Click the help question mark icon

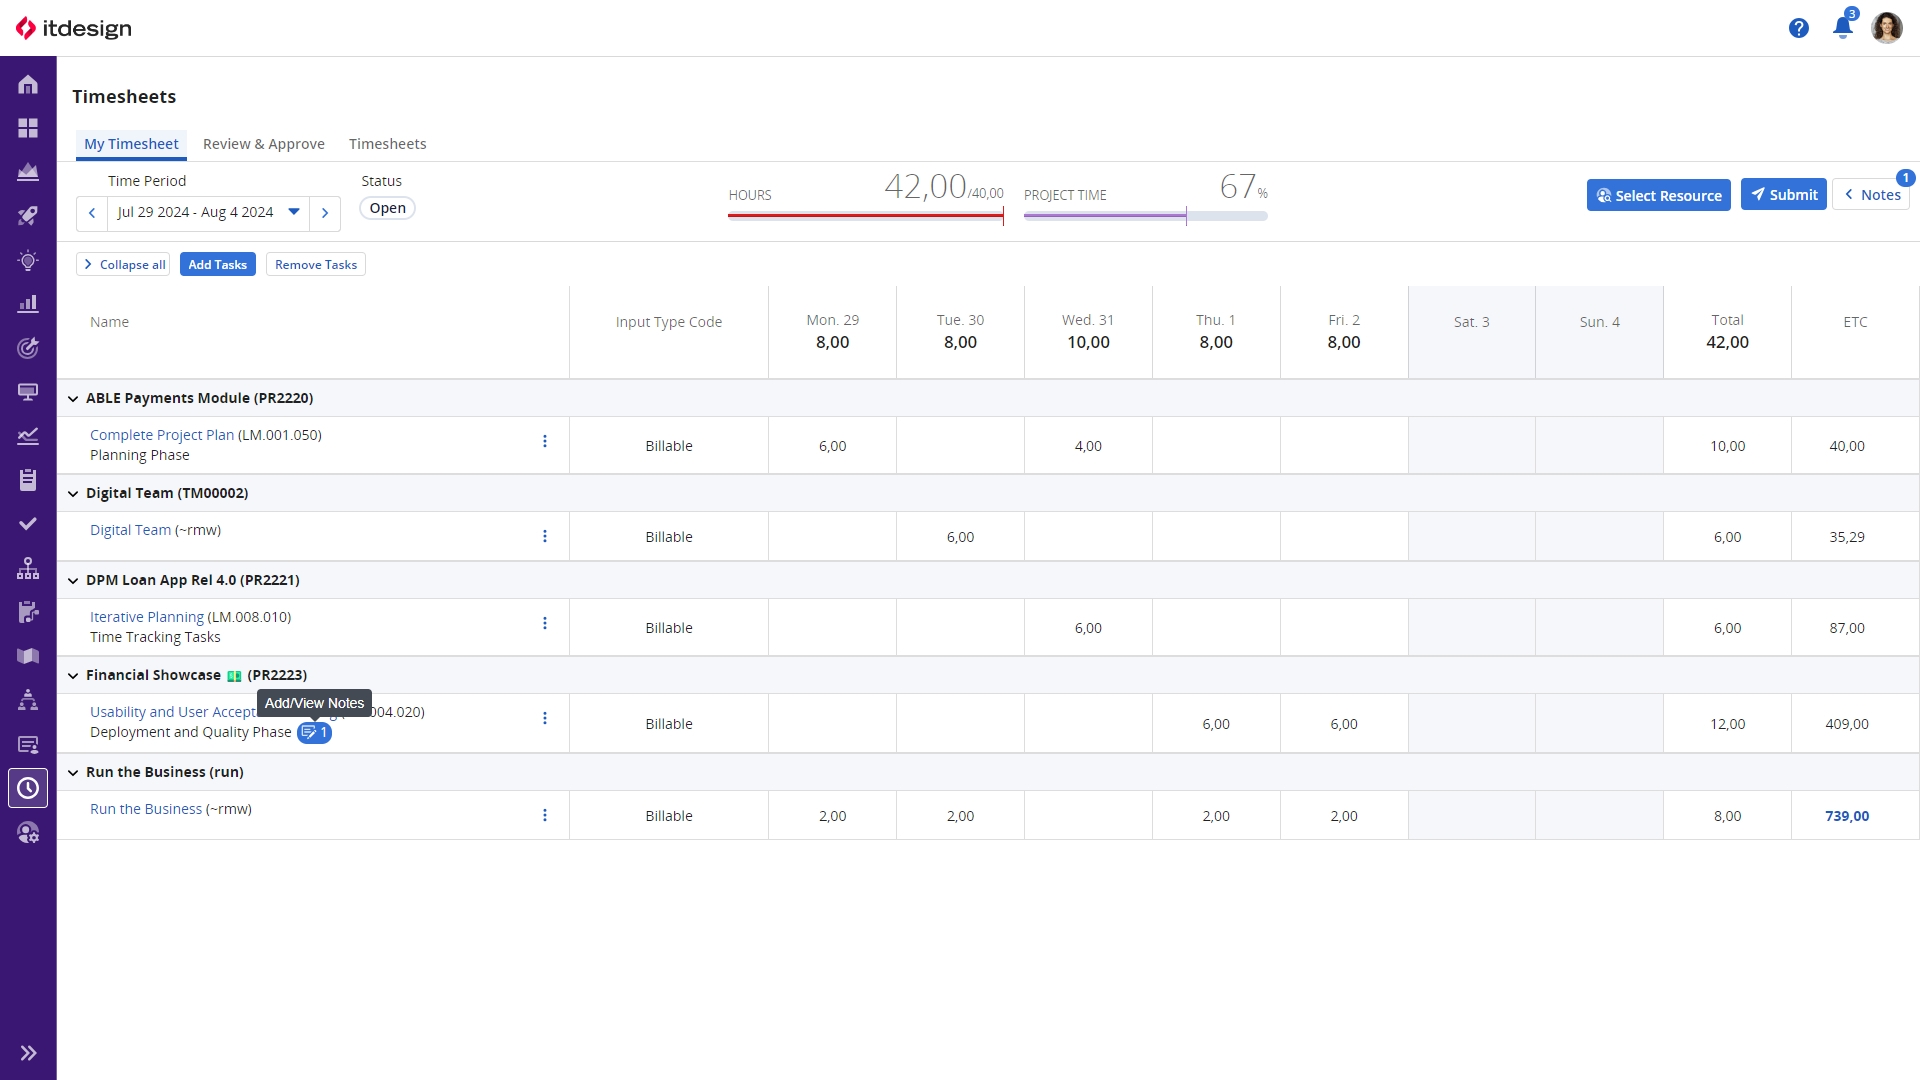coord(1798,28)
